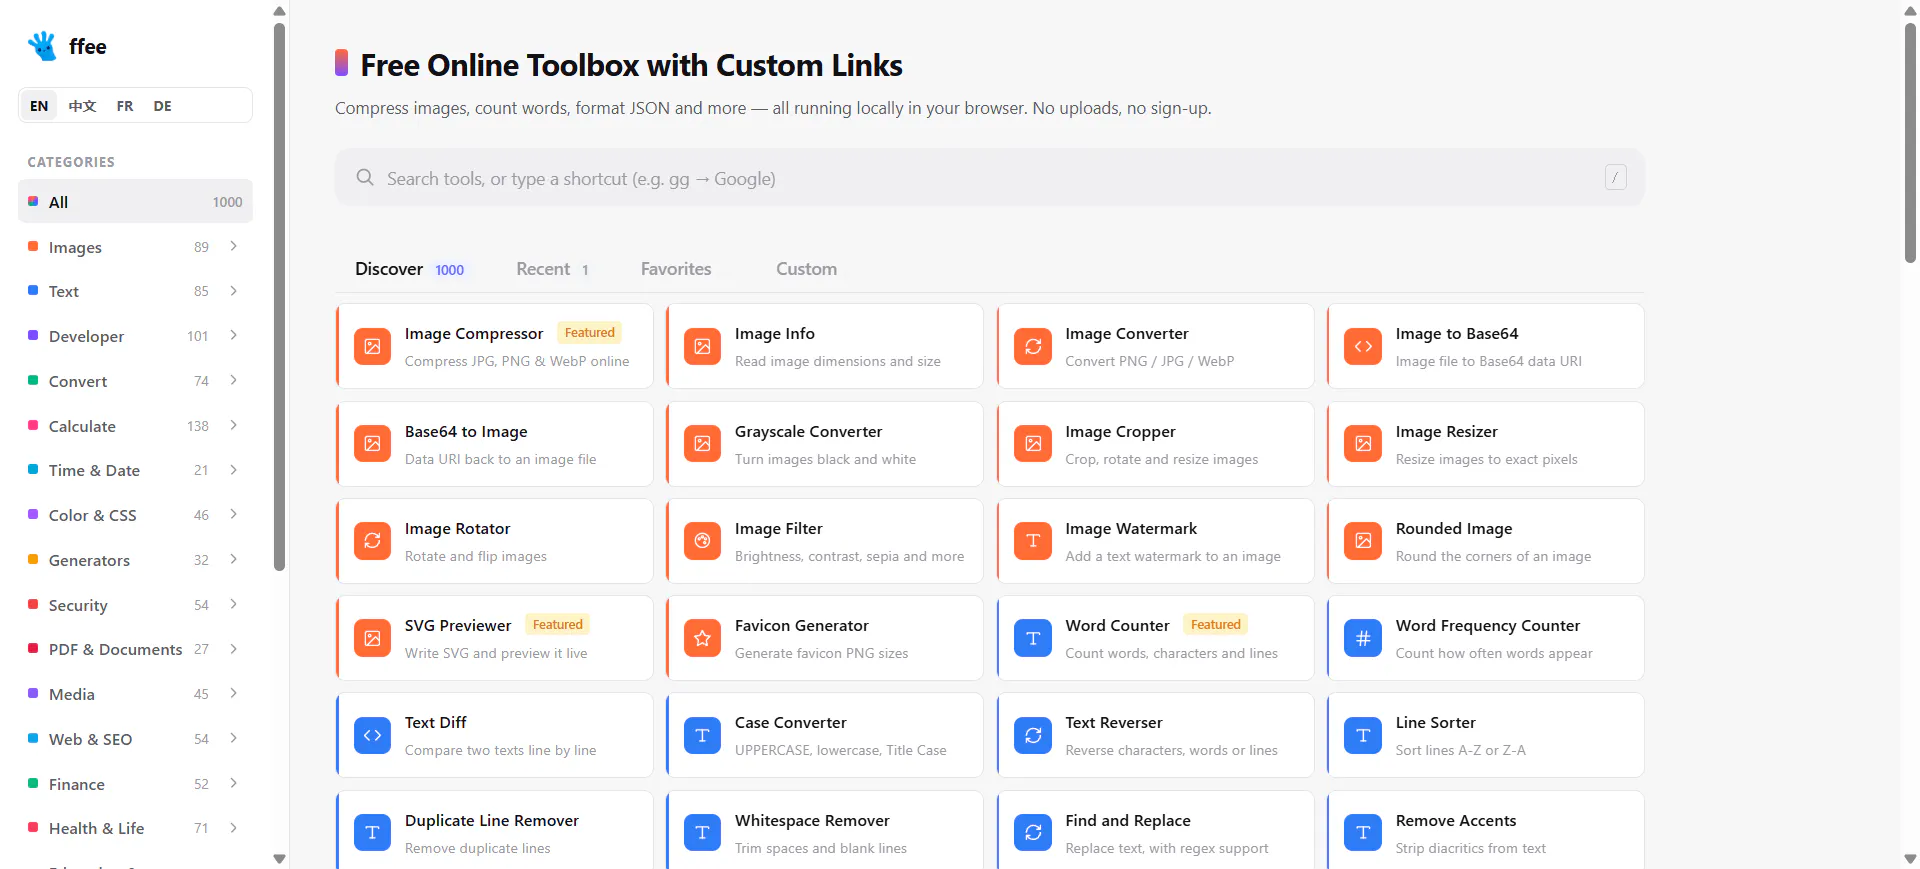The width and height of the screenshot is (1920, 869).
Task: Select the Text Reverser icon
Action: click(1033, 735)
